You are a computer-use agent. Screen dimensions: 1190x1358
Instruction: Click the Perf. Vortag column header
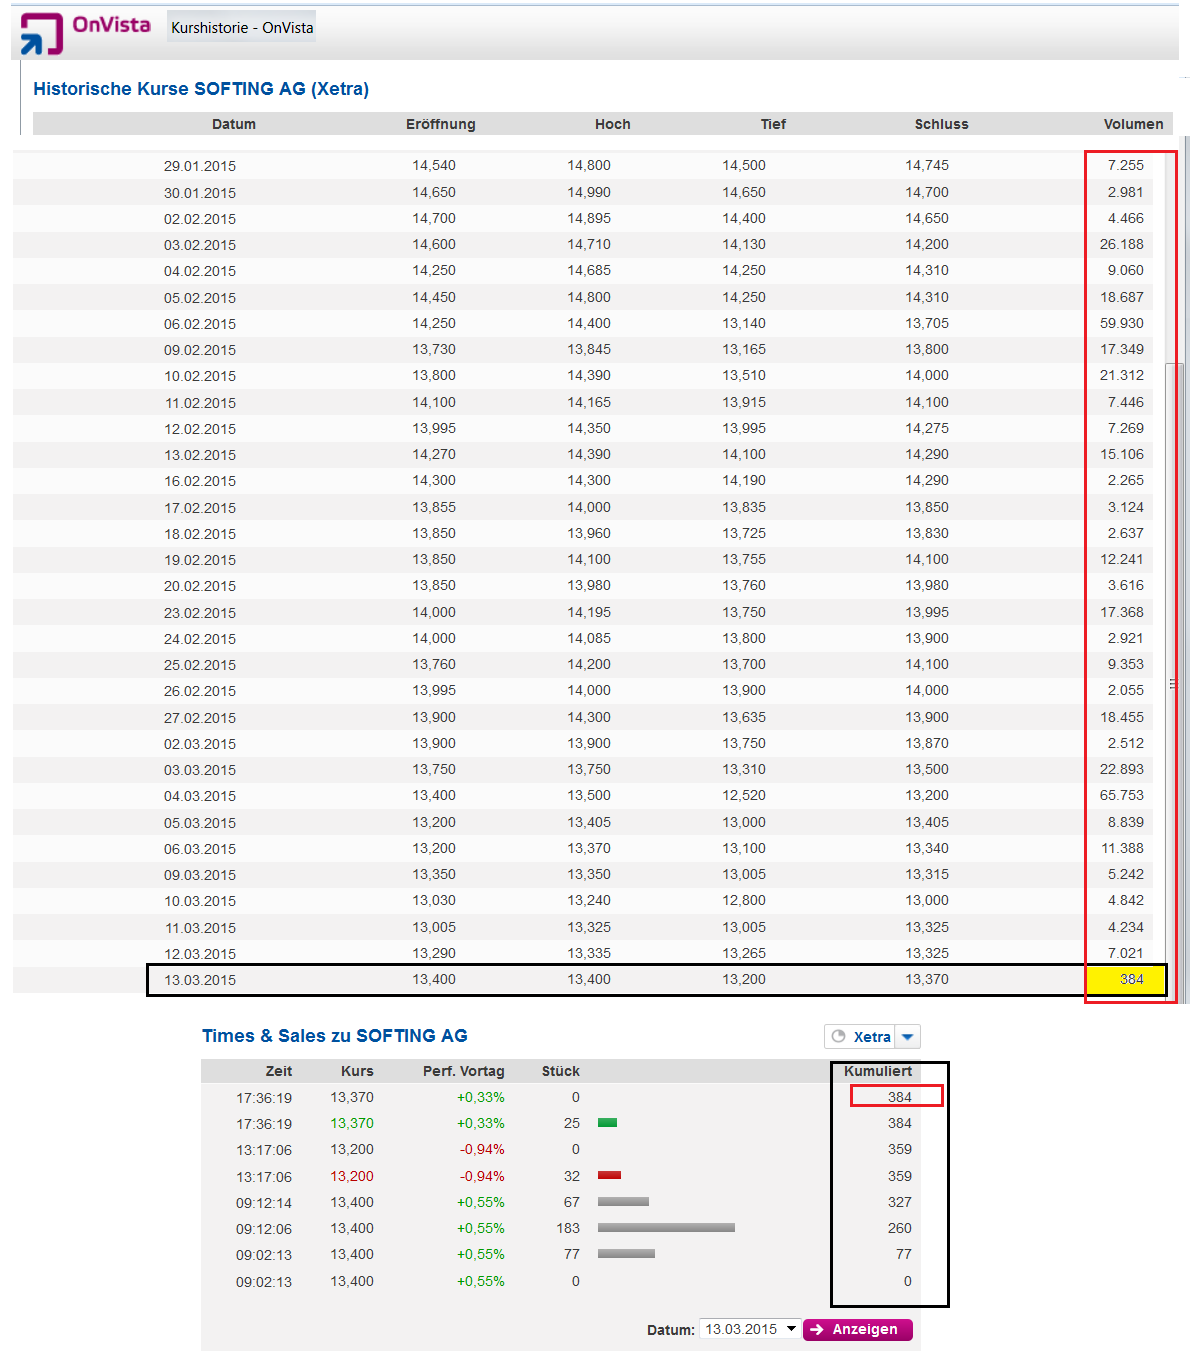(464, 1071)
